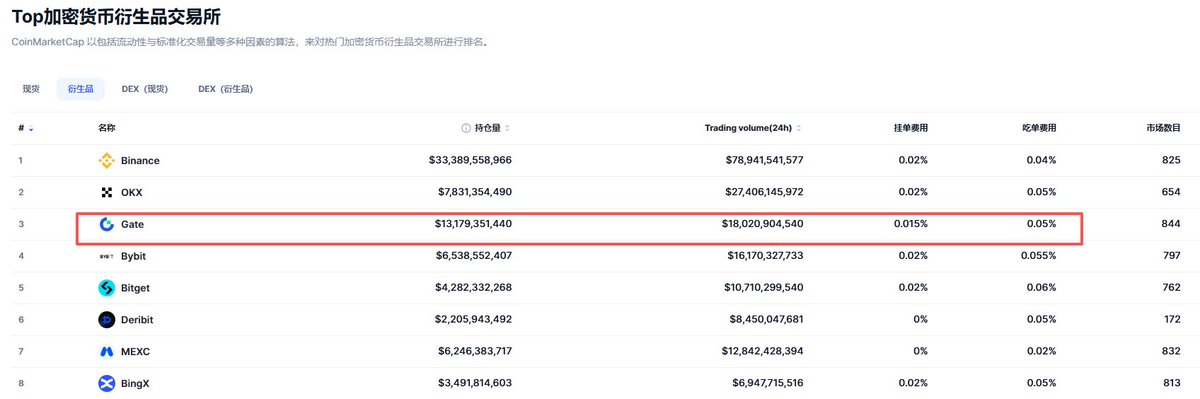This screenshot has height=399, width=1200.
Task: Click the 名称 column header
Action: tap(107, 128)
